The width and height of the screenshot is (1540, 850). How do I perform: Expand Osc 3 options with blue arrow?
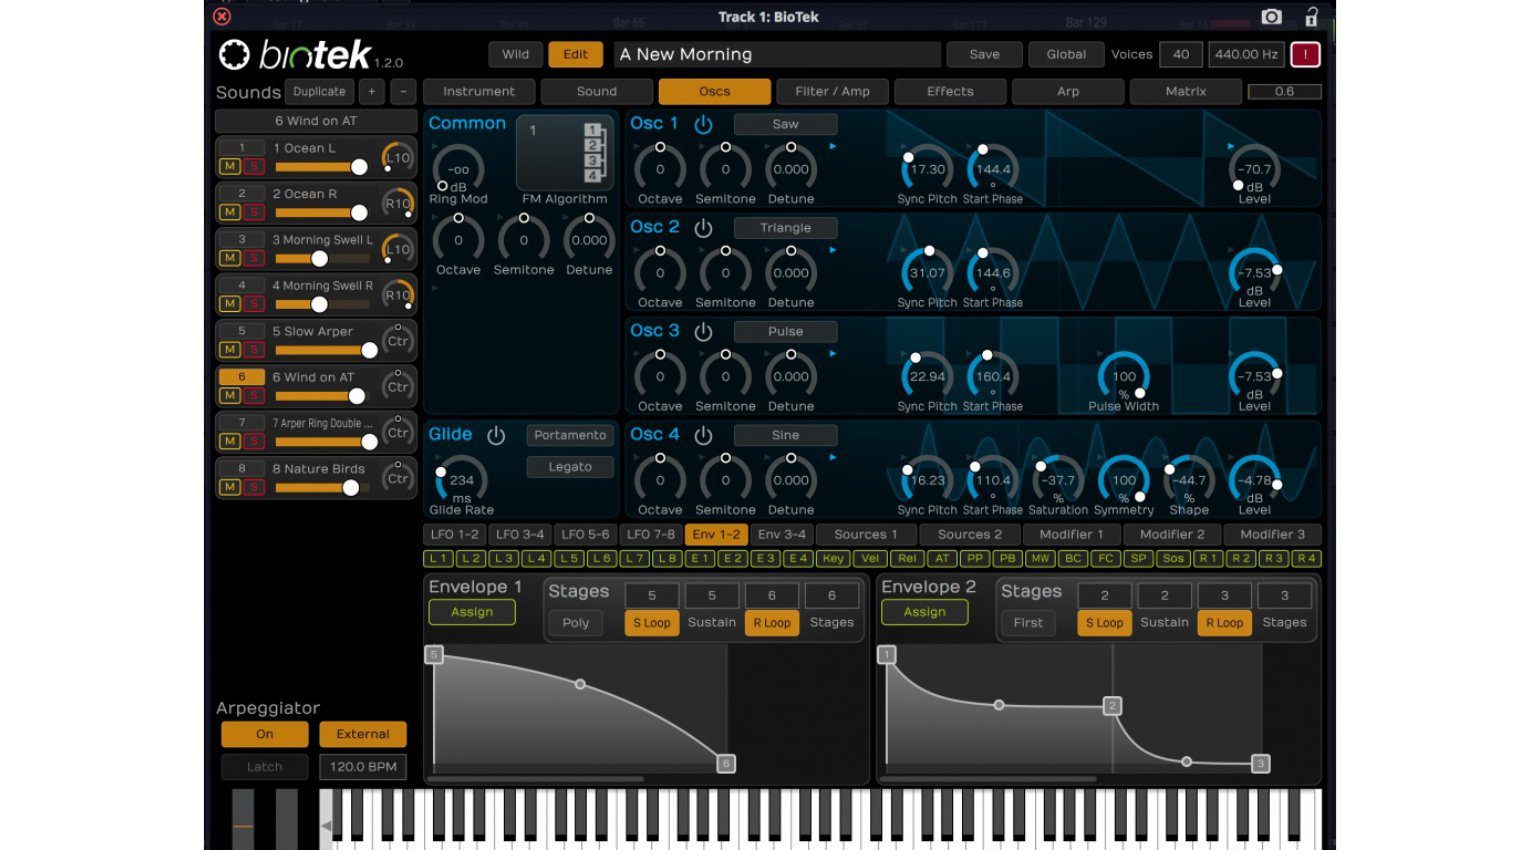pos(832,354)
